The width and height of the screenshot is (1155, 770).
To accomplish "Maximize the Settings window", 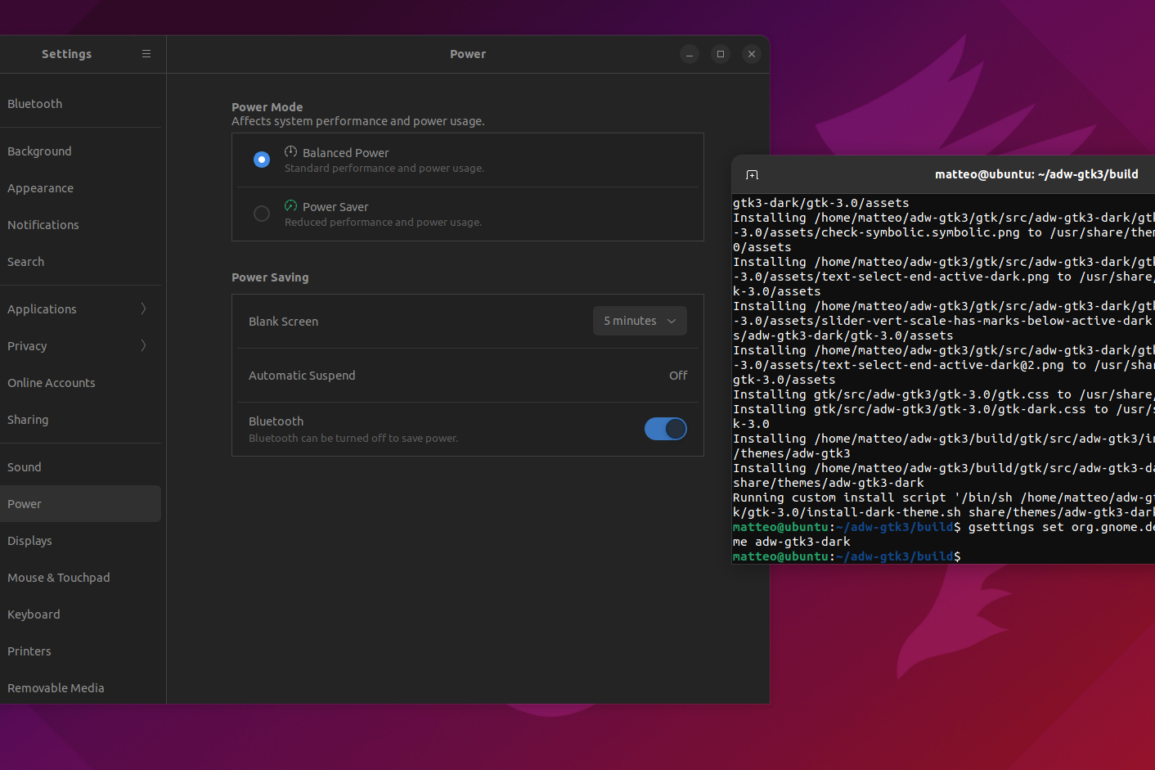I will pyautogui.click(x=720, y=54).
